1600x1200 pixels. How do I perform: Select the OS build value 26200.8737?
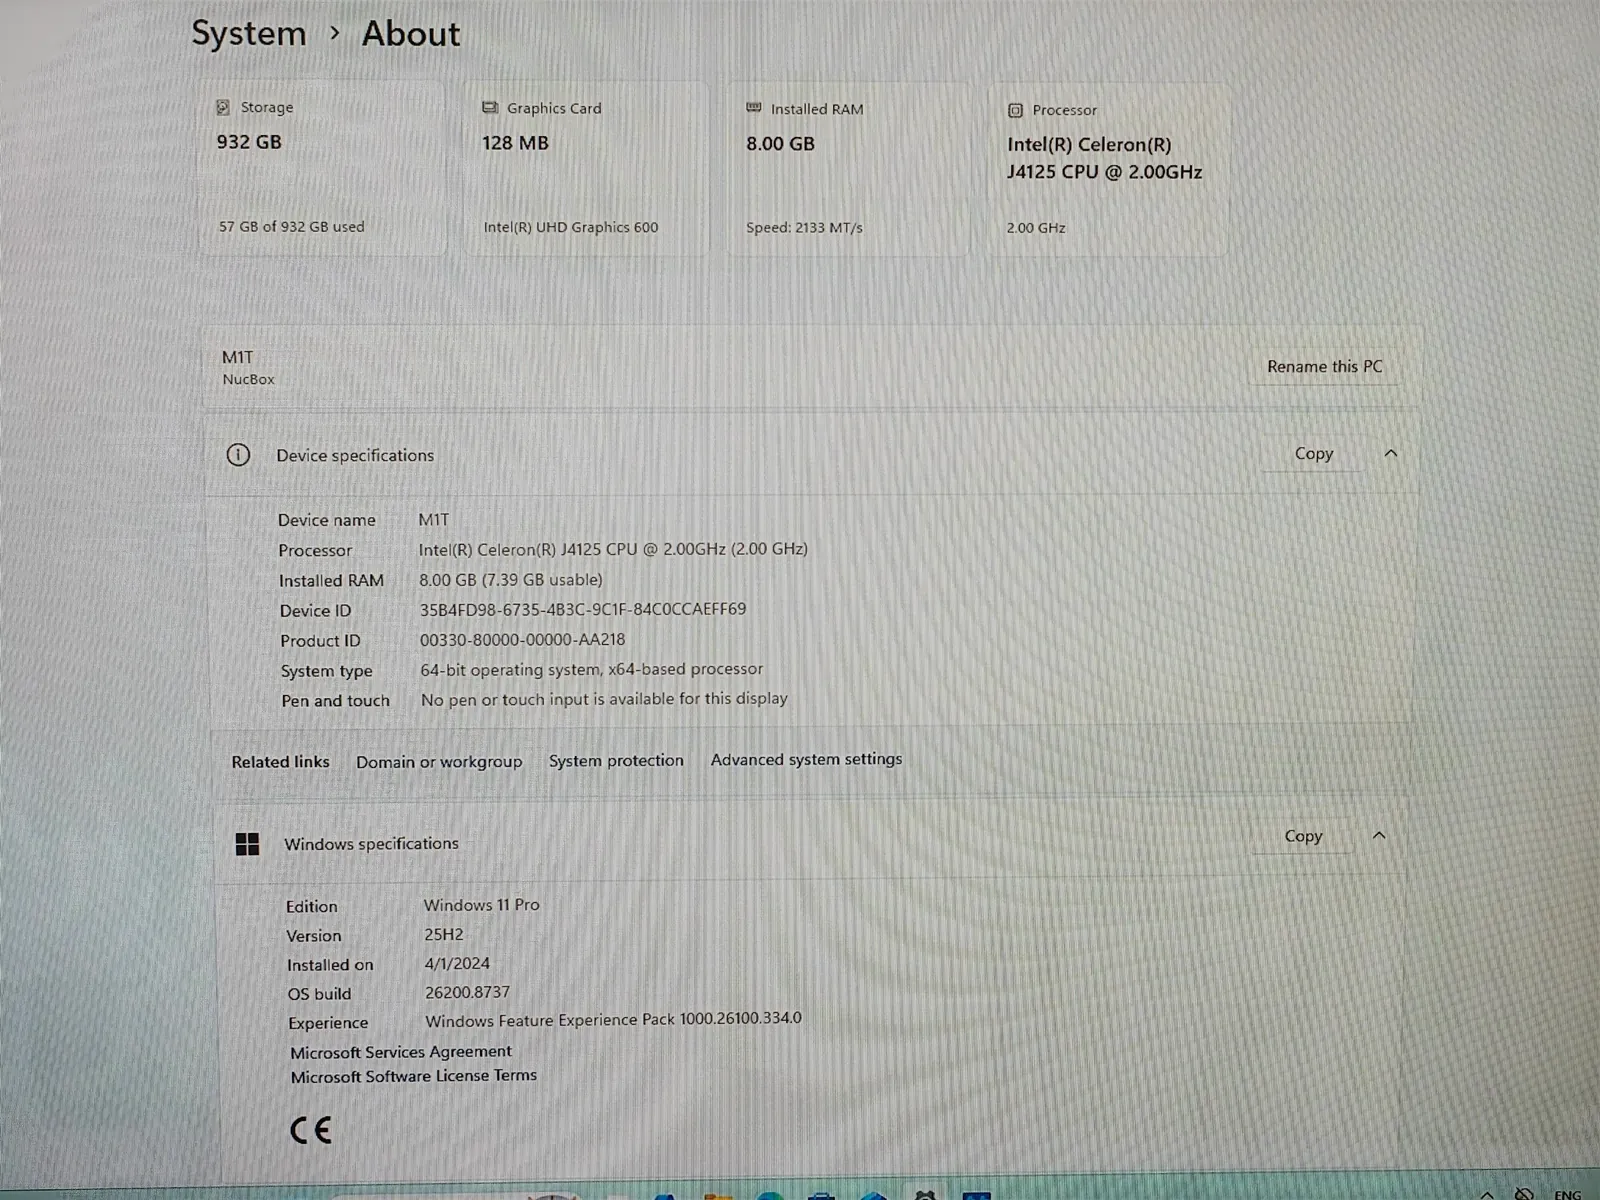pyautogui.click(x=467, y=993)
